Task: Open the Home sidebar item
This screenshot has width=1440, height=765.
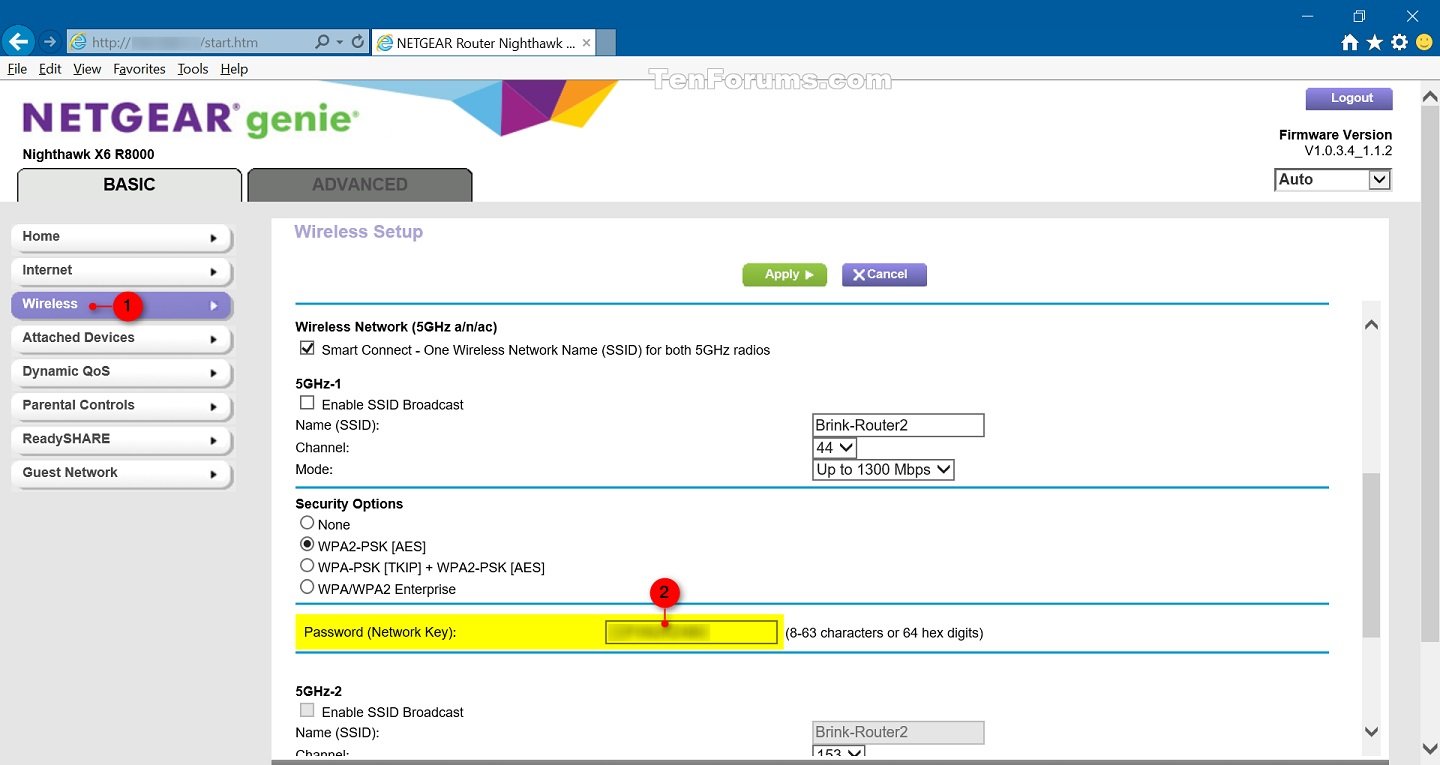Action: click(x=121, y=237)
